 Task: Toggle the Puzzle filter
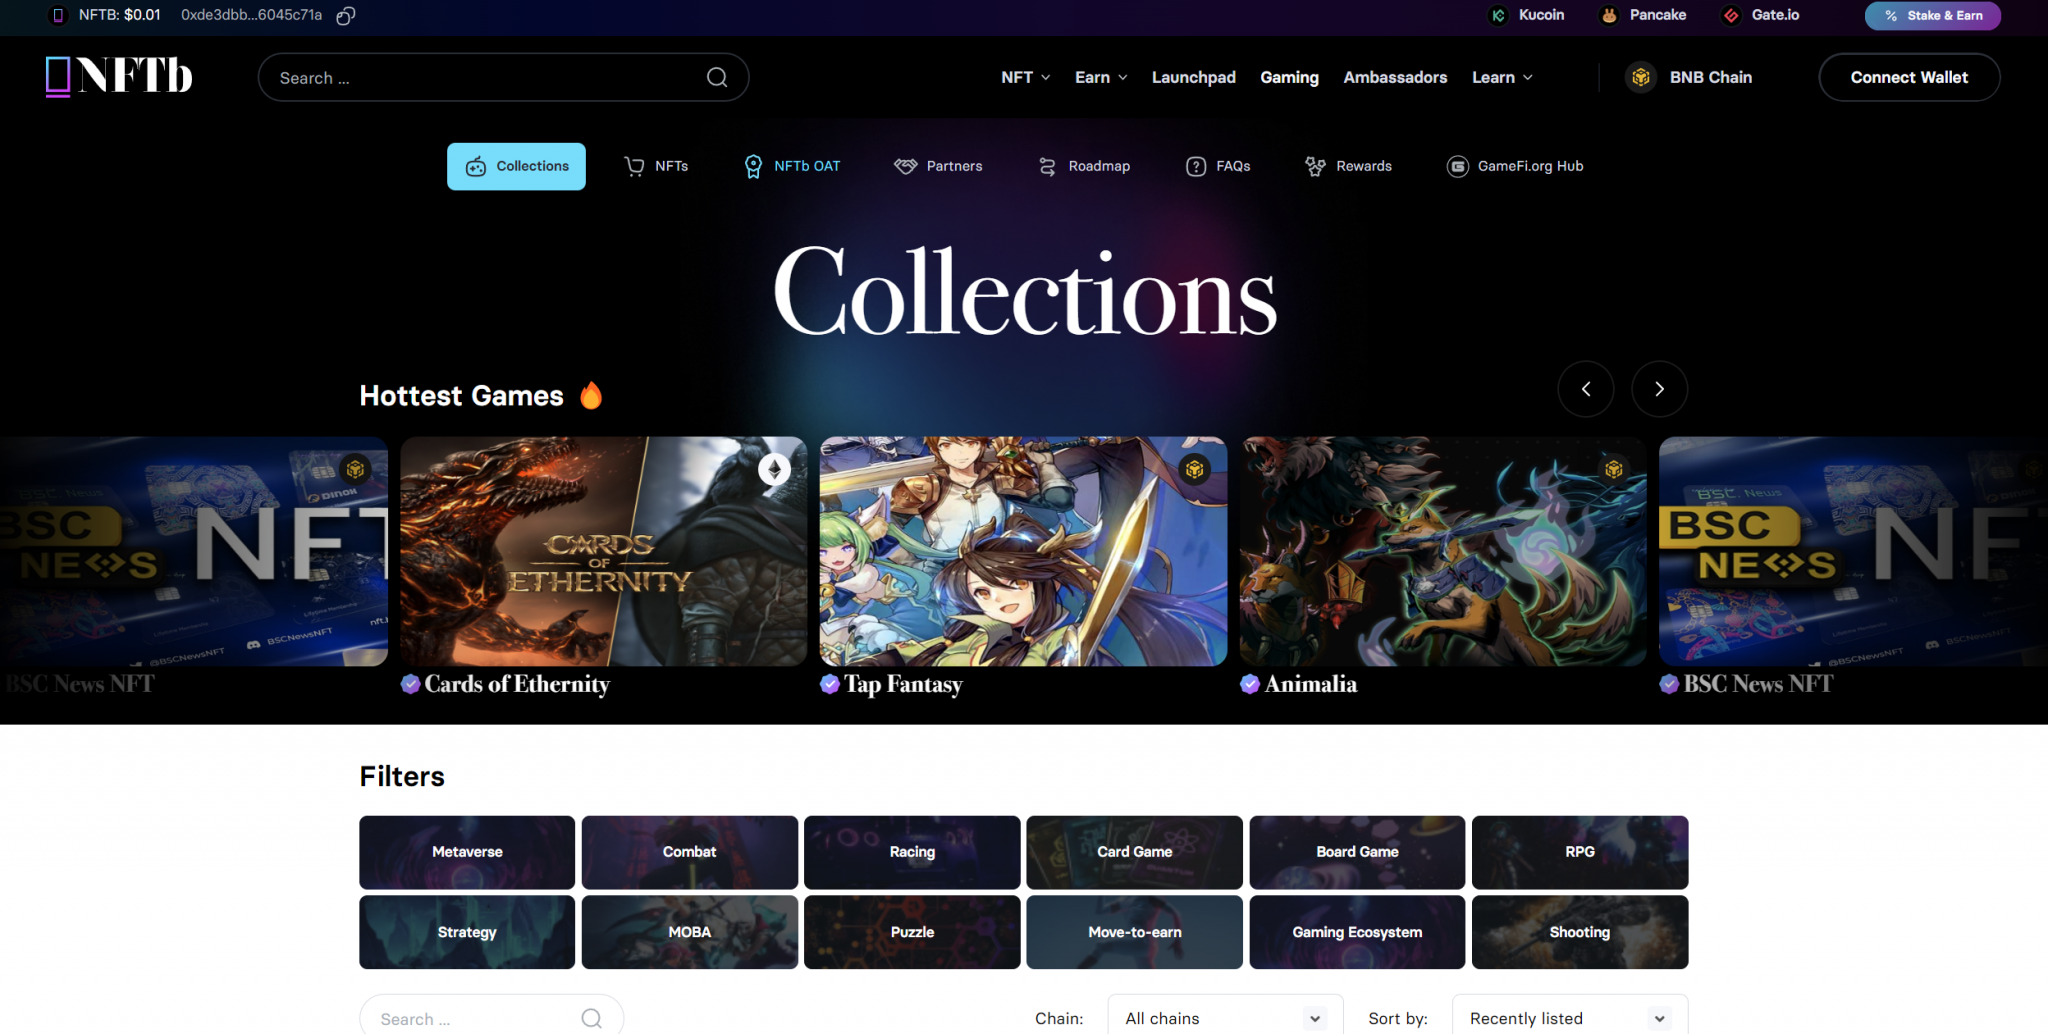point(912,932)
